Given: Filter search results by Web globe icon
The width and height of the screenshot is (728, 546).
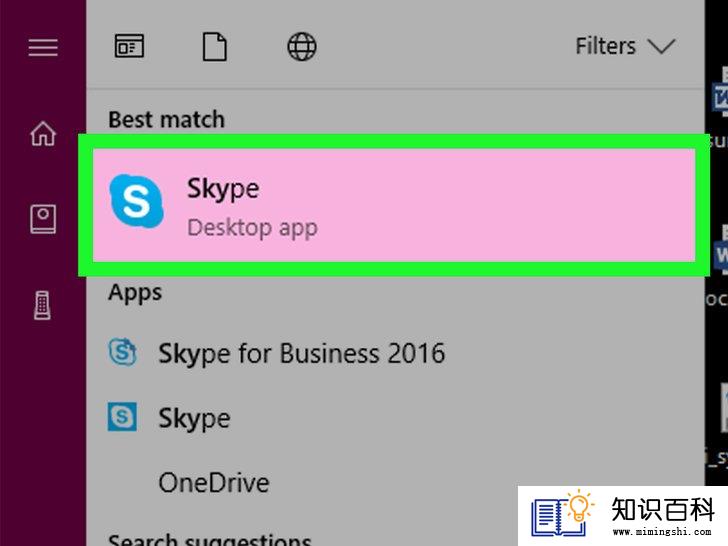Looking at the screenshot, I should coord(302,46).
